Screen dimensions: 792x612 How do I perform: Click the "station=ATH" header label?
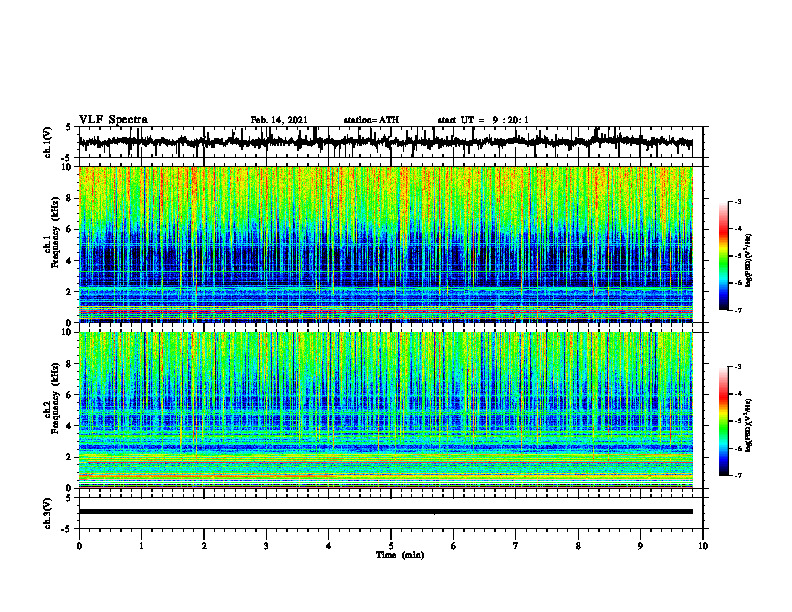click(371, 120)
